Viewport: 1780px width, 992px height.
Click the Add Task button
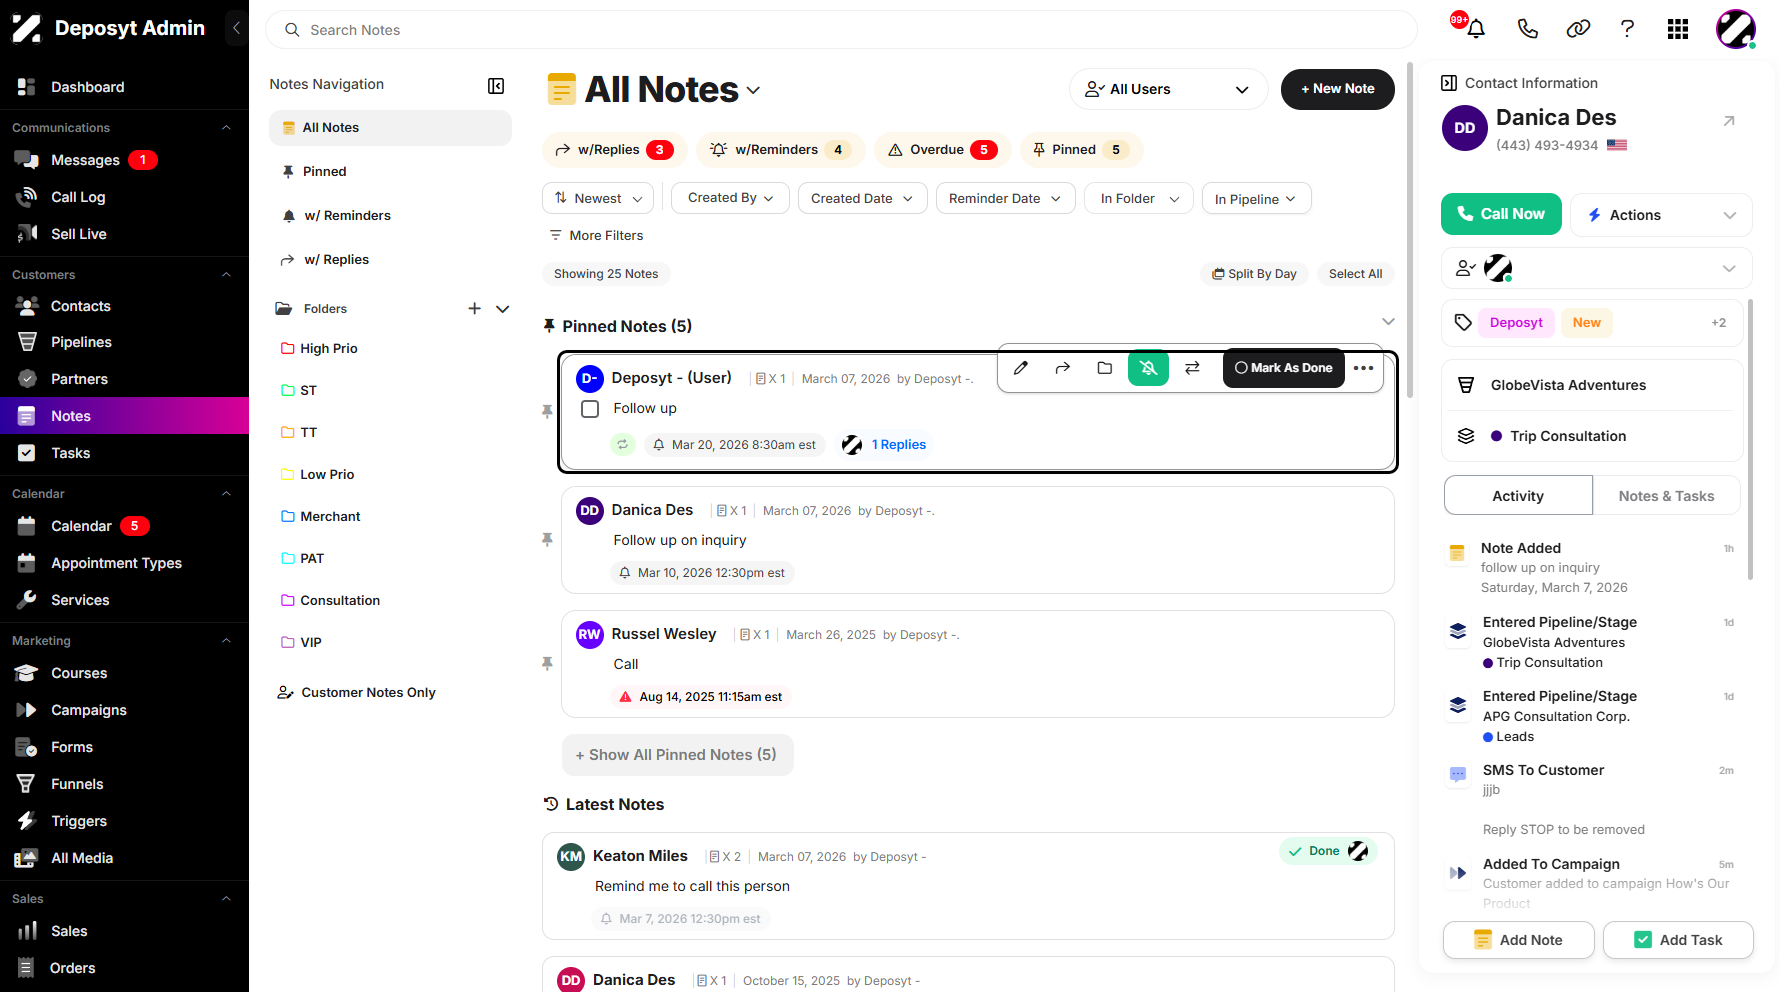point(1678,940)
